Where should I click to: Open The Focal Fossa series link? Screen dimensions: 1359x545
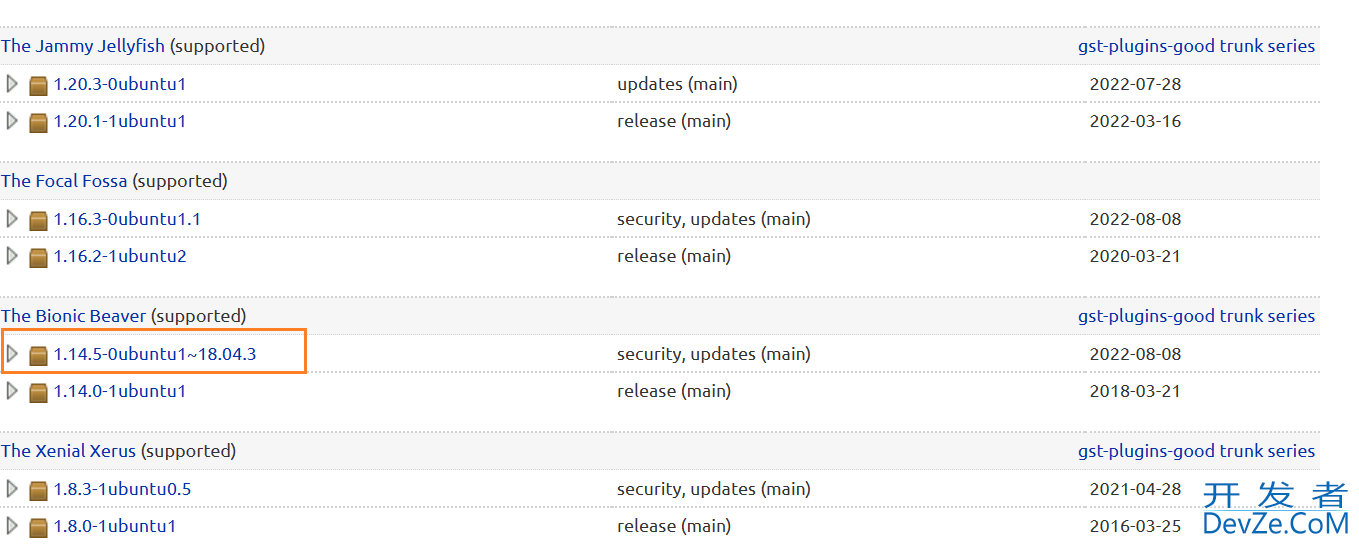coord(64,181)
